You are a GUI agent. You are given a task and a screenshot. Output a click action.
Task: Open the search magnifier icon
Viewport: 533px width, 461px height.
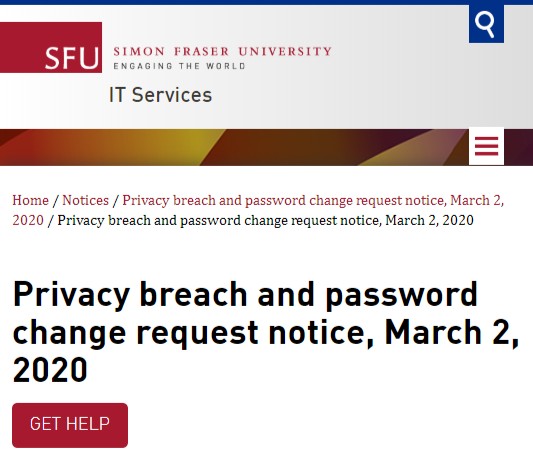(x=486, y=24)
